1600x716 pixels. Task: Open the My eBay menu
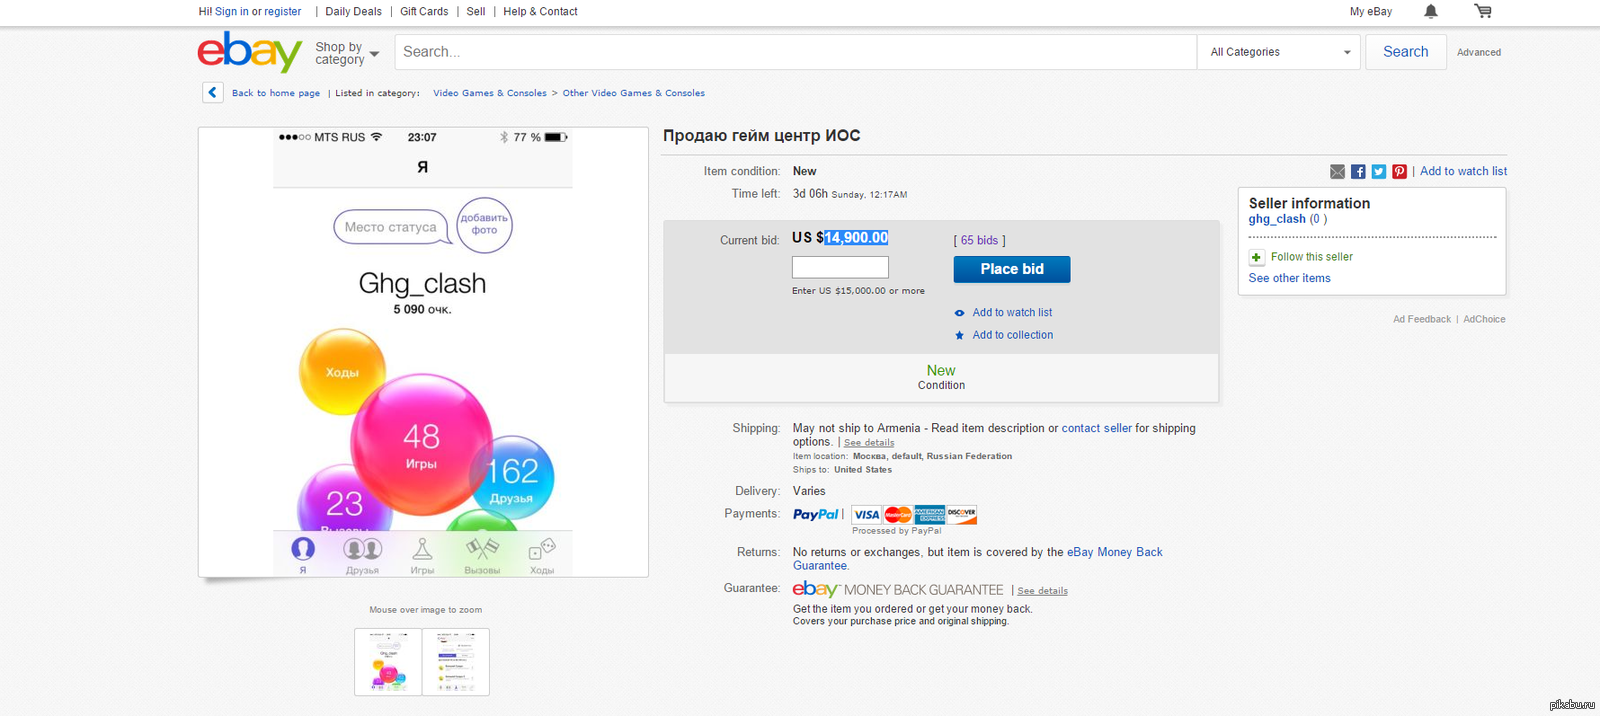(1370, 12)
